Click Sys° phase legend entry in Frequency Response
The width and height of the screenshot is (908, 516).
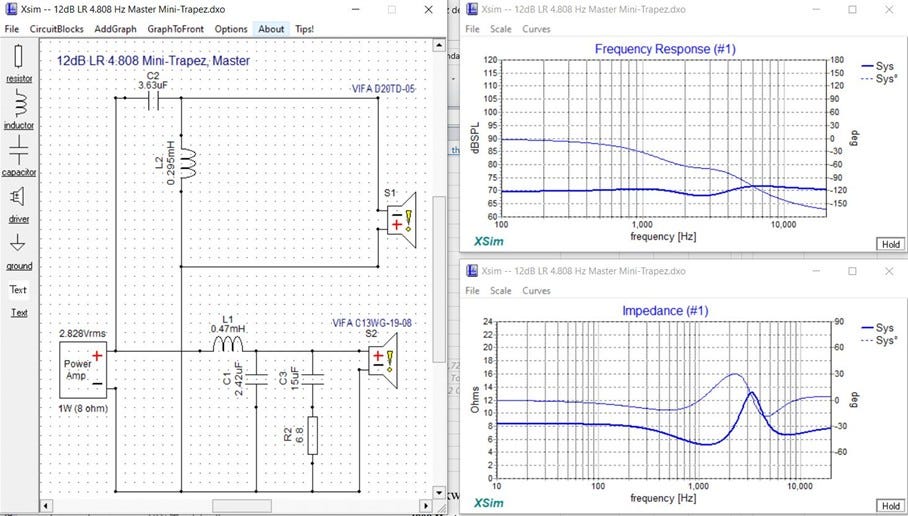pyautogui.click(x=879, y=79)
